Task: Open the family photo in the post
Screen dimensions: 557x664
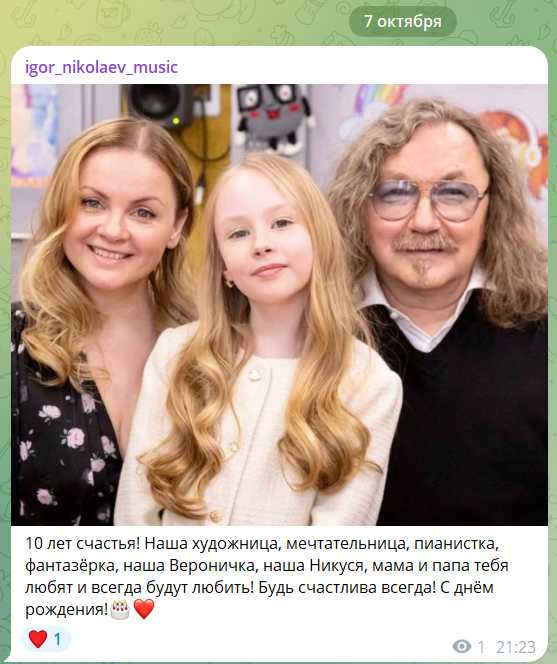Action: (x=279, y=305)
